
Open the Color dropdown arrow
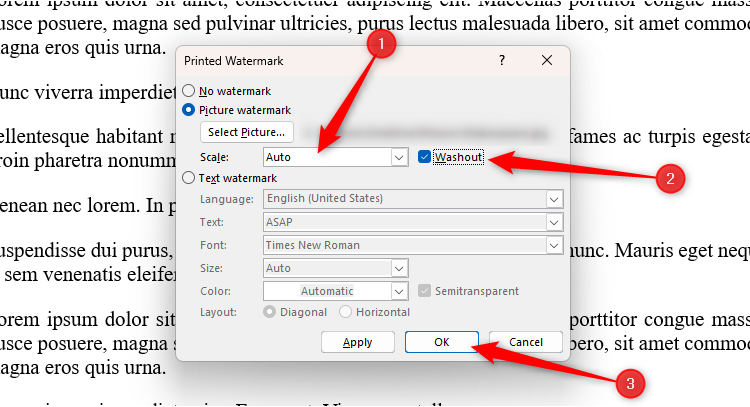[x=399, y=291]
